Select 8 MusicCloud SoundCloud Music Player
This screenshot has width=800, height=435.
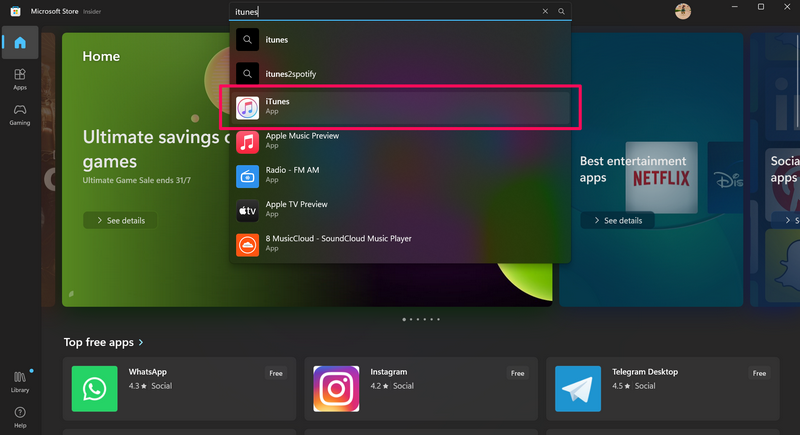point(400,244)
